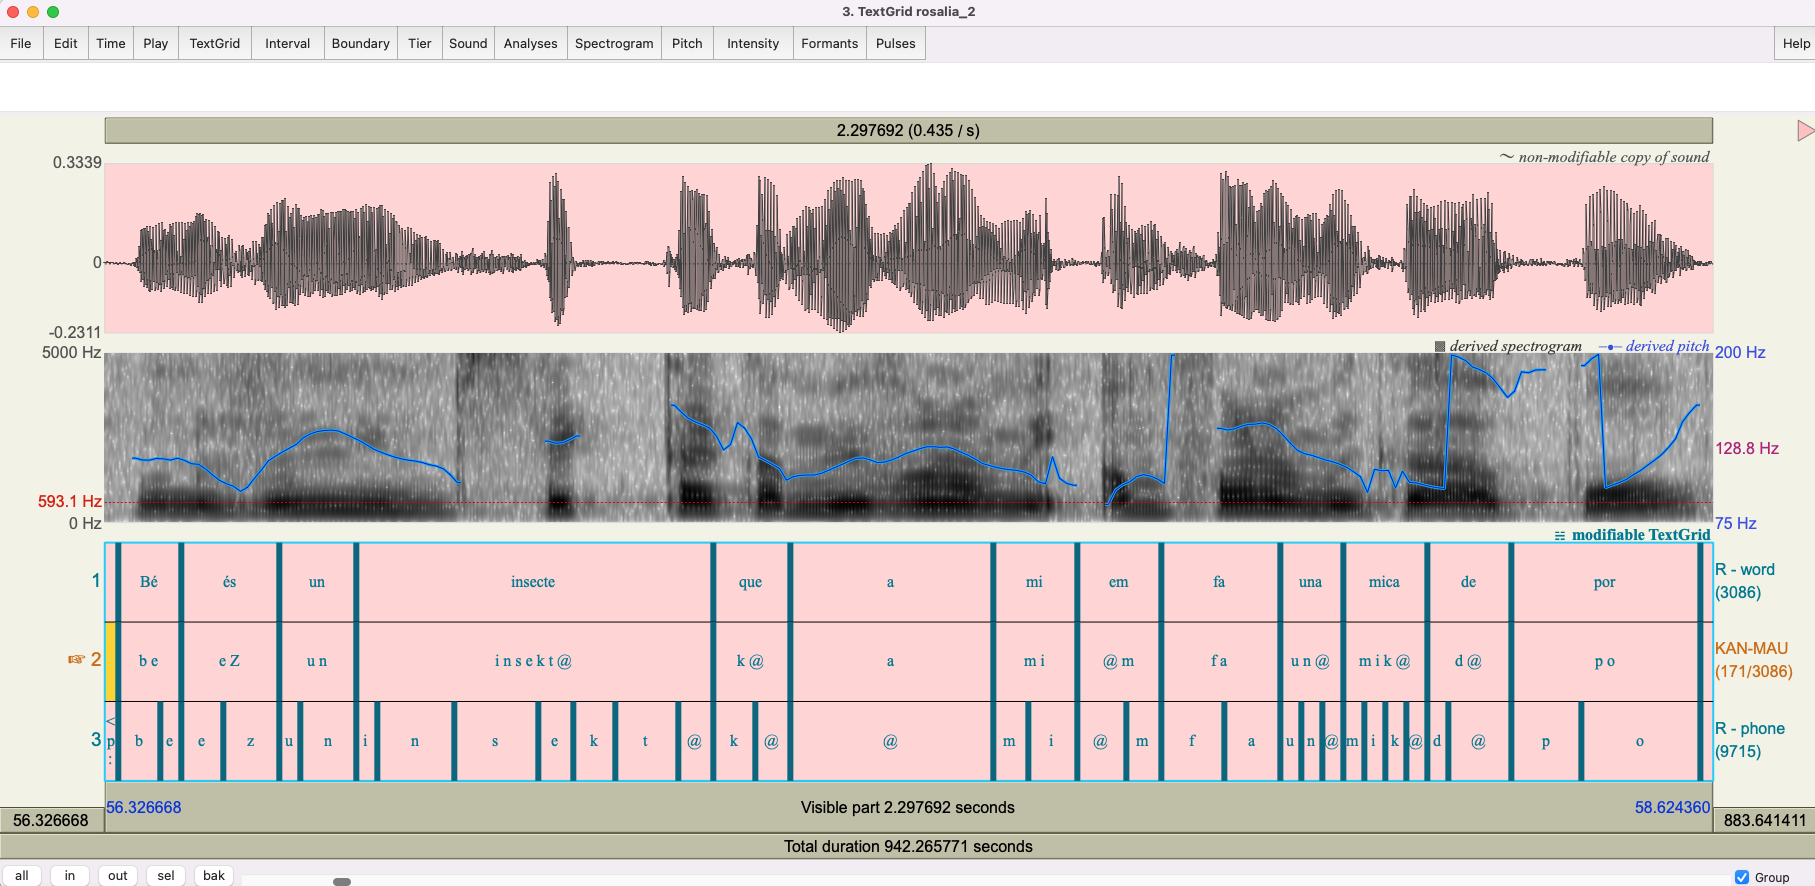Select the 'i n s e k t @' interval

[x=533, y=661]
